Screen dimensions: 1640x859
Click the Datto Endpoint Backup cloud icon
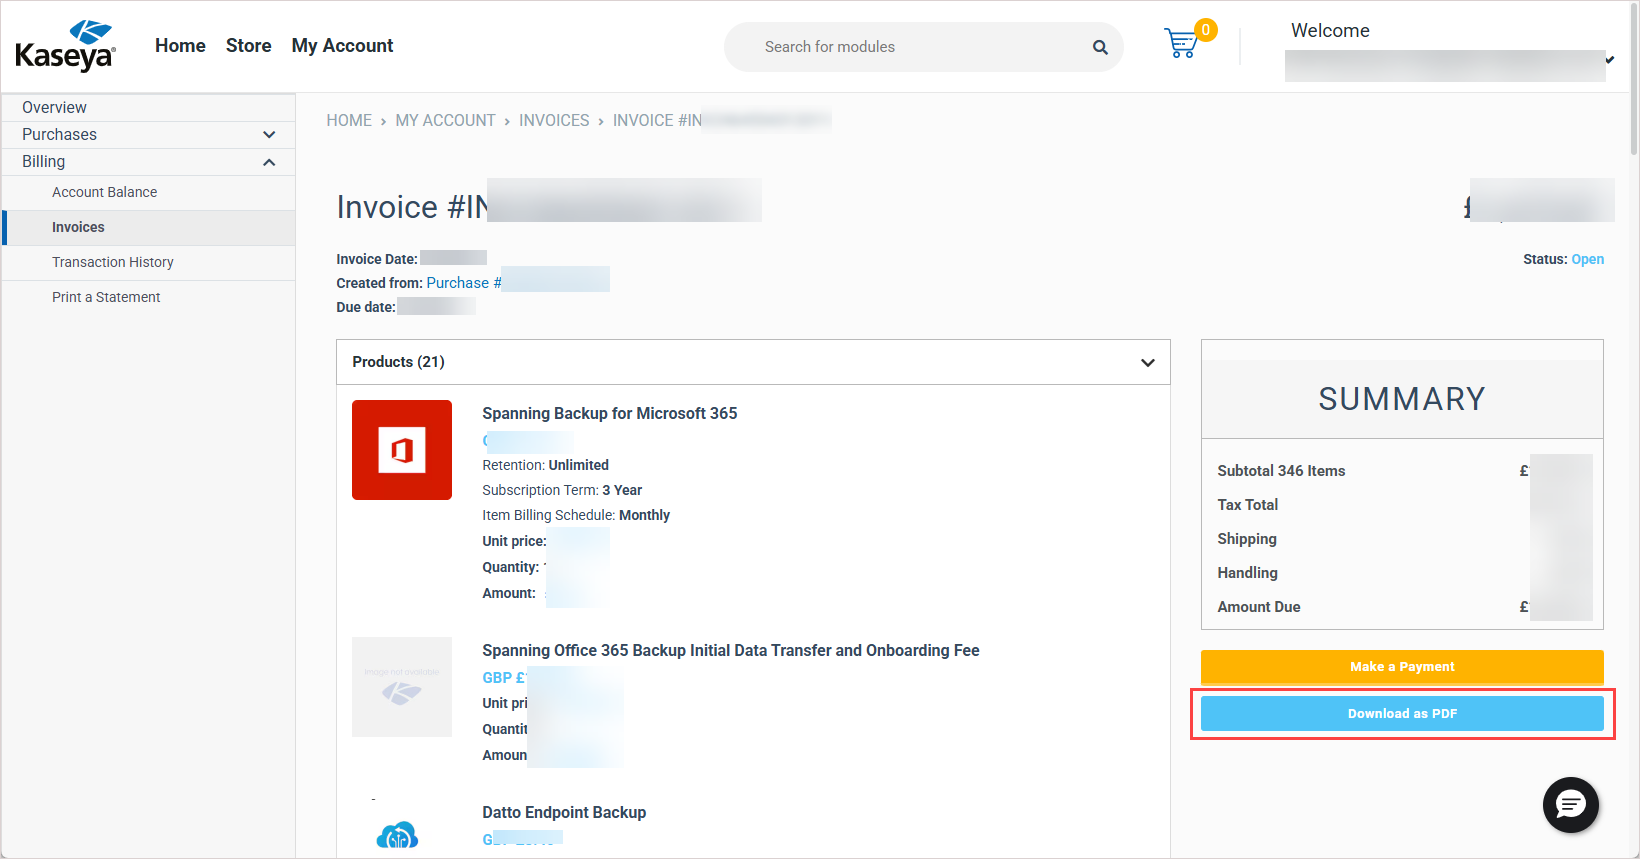point(398,834)
